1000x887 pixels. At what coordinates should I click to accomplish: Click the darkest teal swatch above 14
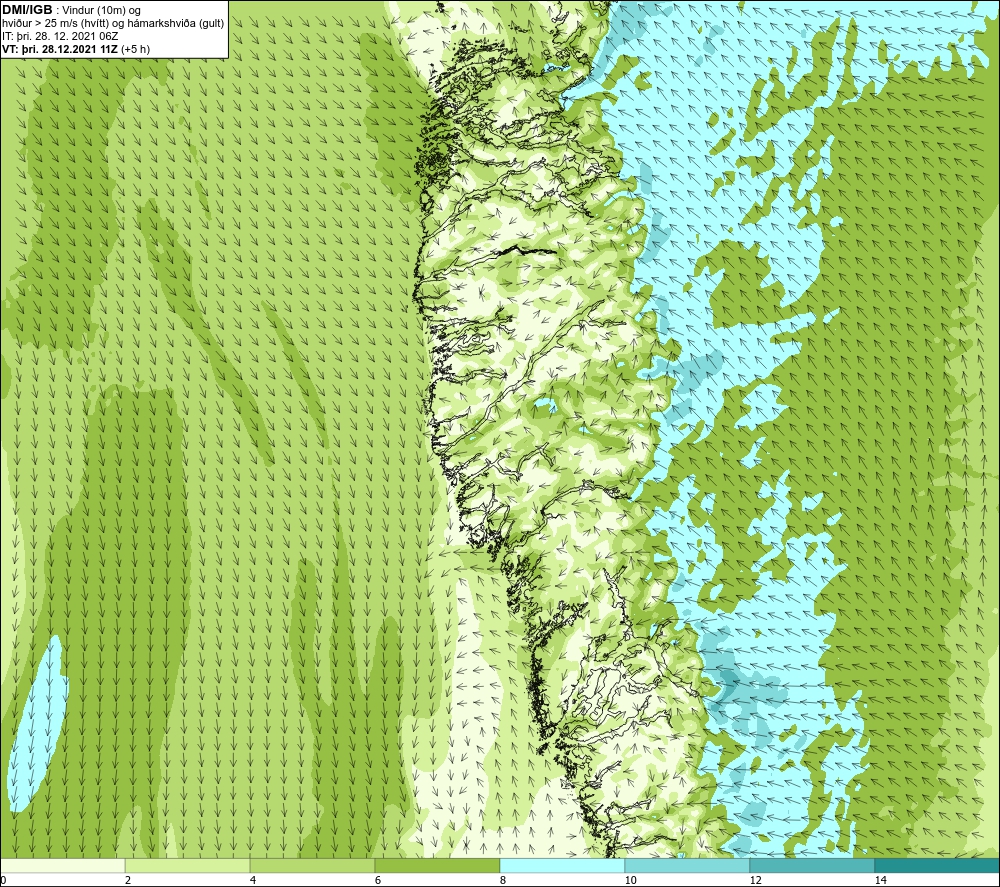938,865
